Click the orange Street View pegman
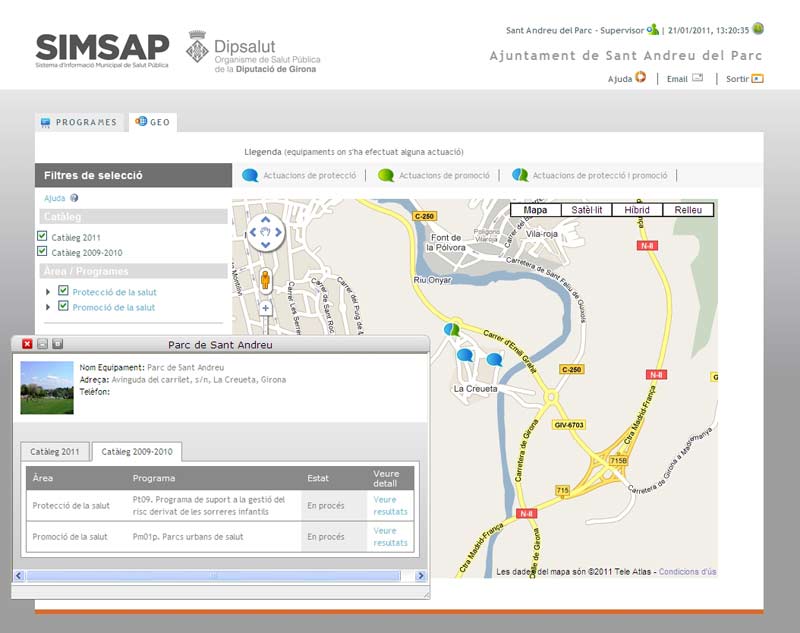 (x=266, y=279)
